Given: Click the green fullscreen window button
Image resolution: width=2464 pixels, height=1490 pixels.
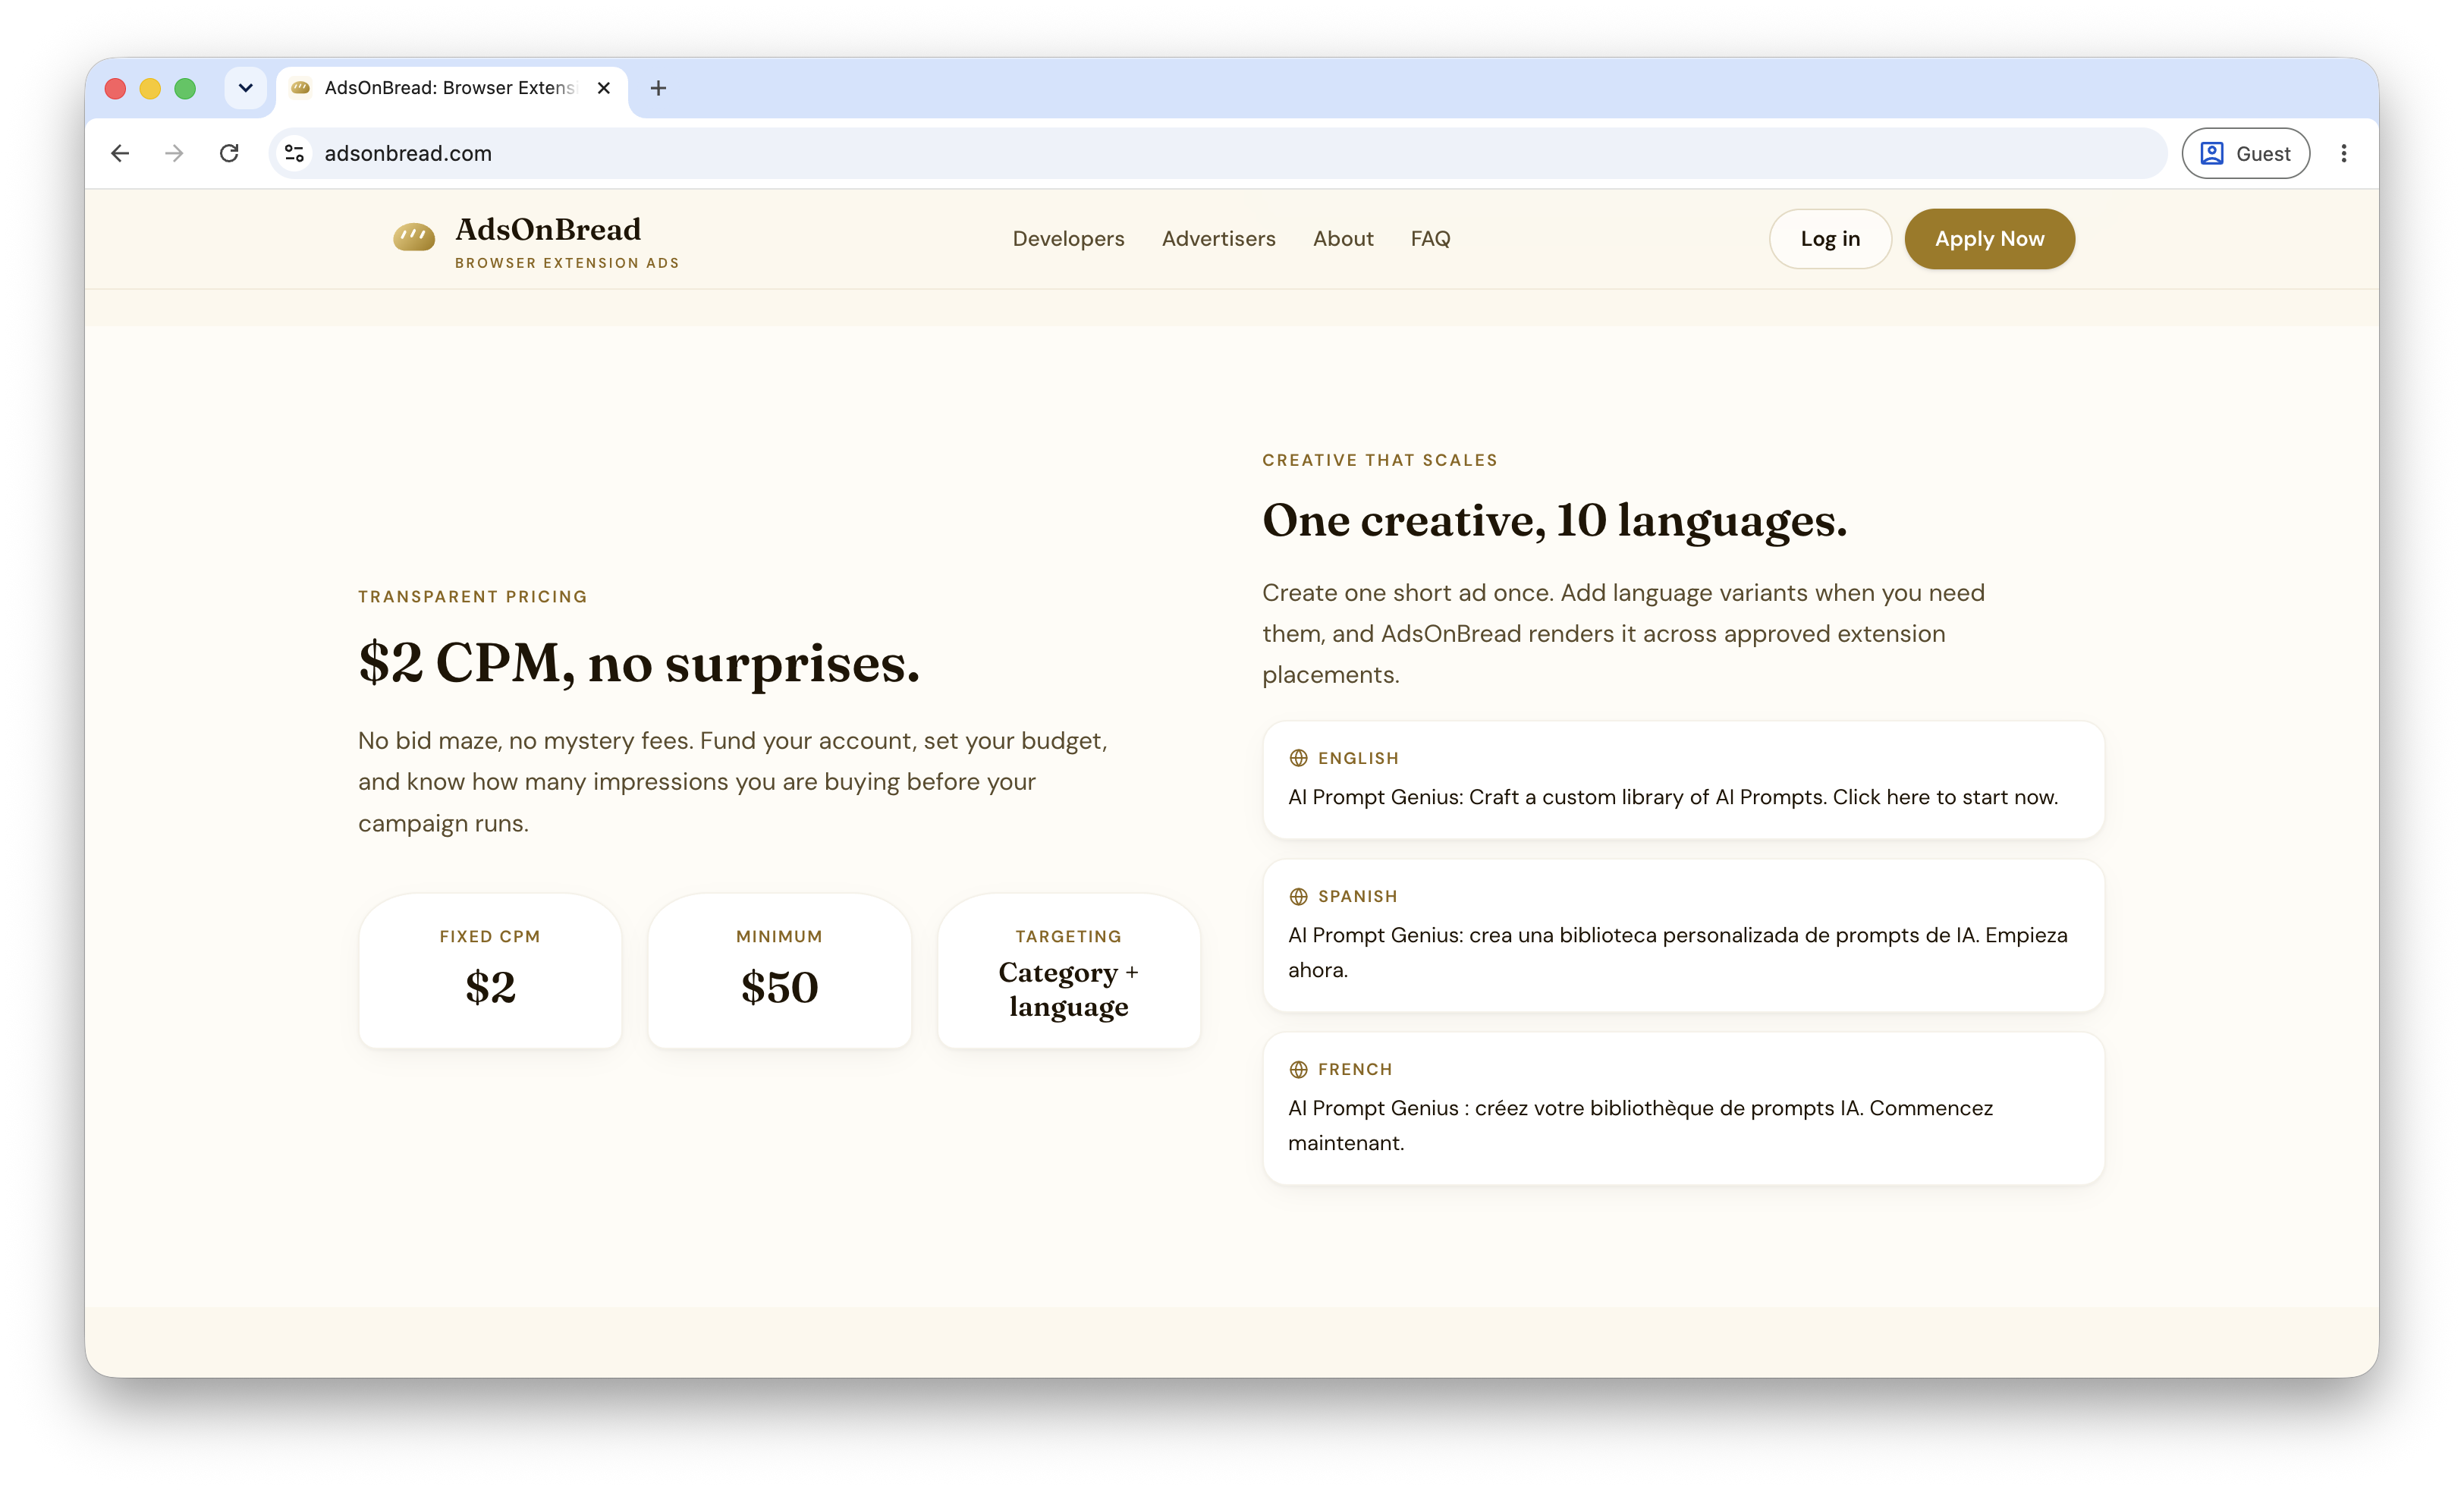Looking at the screenshot, I should point(185,88).
